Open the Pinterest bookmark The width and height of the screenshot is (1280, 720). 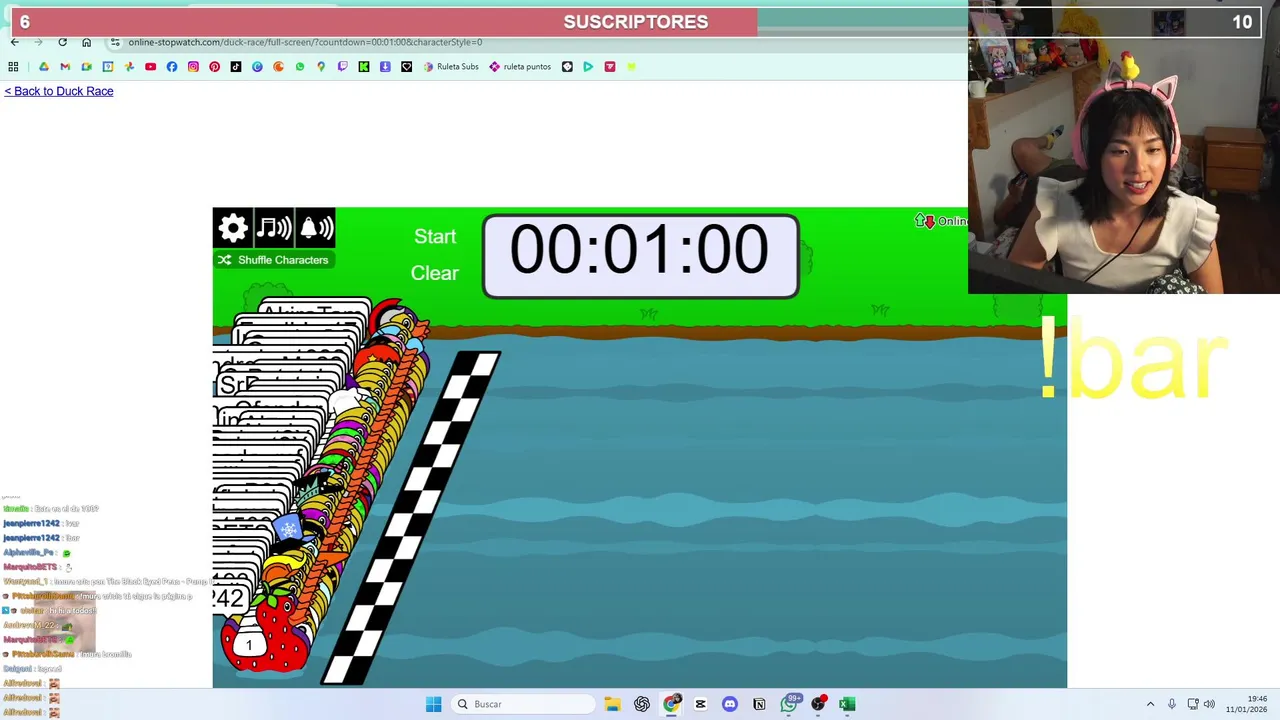coord(214,67)
